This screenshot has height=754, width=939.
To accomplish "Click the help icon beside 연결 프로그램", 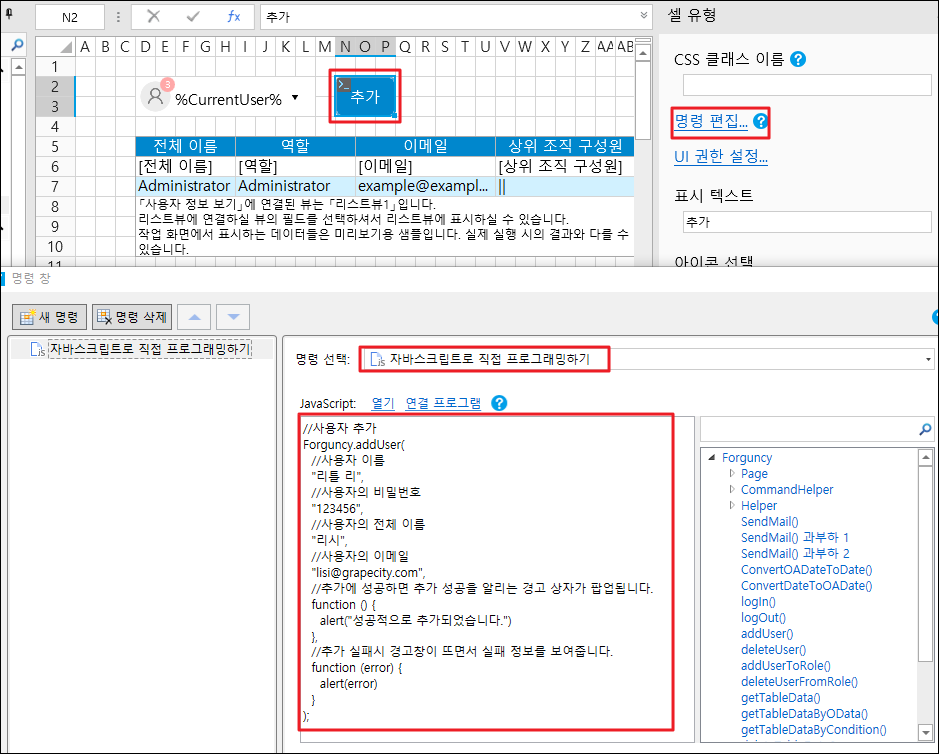I will coord(500,403).
